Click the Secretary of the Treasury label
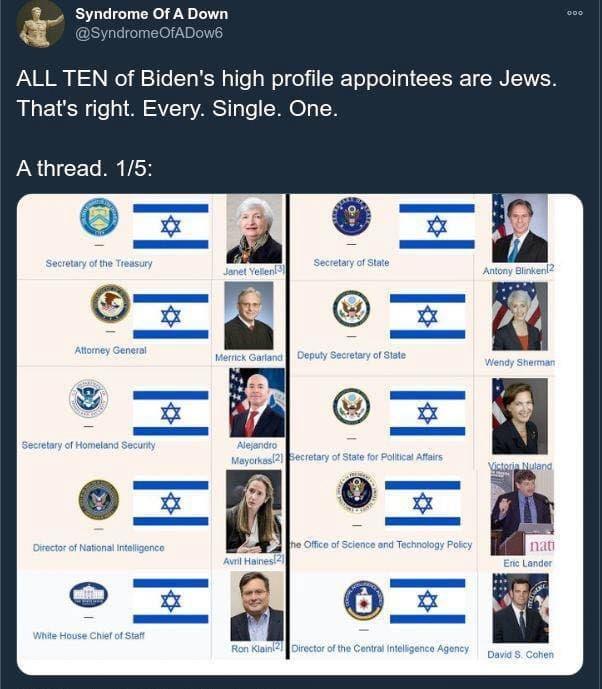The width and height of the screenshot is (602, 689). (99, 264)
